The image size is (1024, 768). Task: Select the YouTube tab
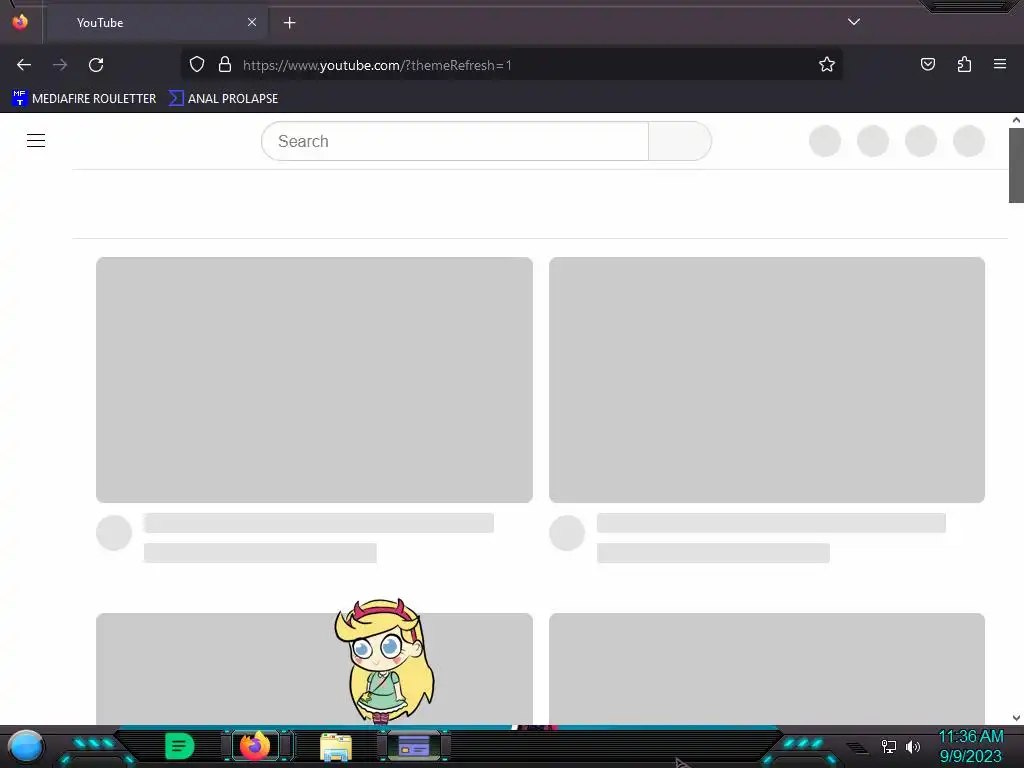coord(155,22)
